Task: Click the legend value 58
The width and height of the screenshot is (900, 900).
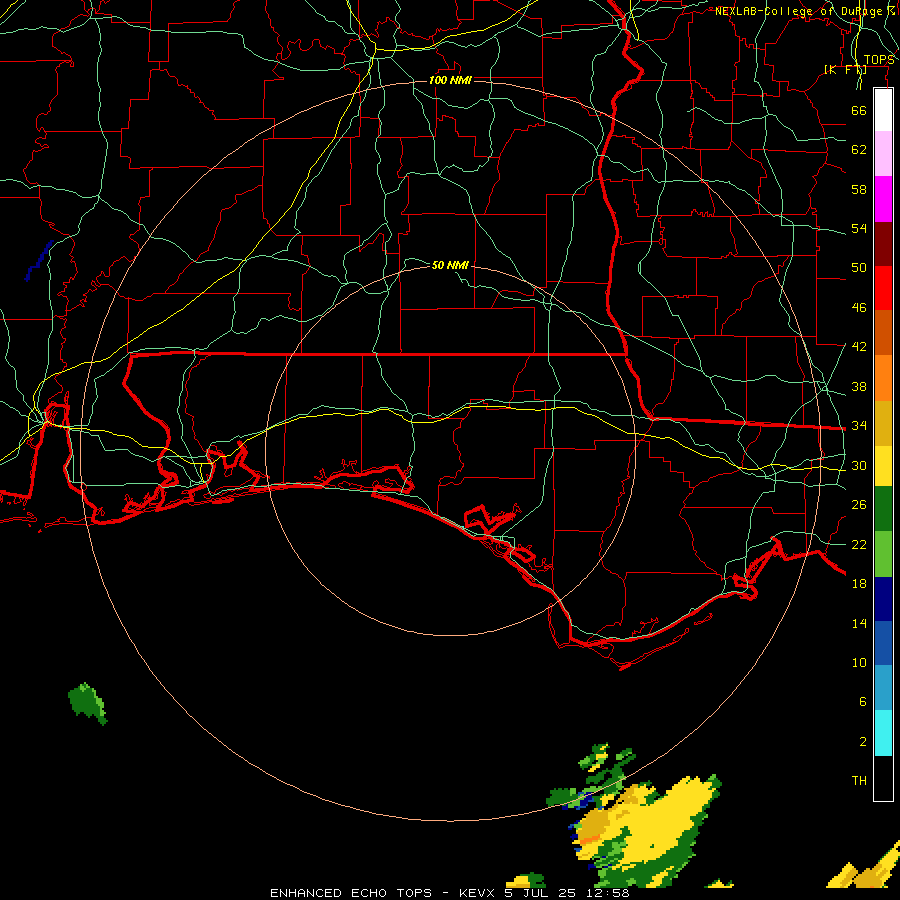Action: (x=859, y=189)
